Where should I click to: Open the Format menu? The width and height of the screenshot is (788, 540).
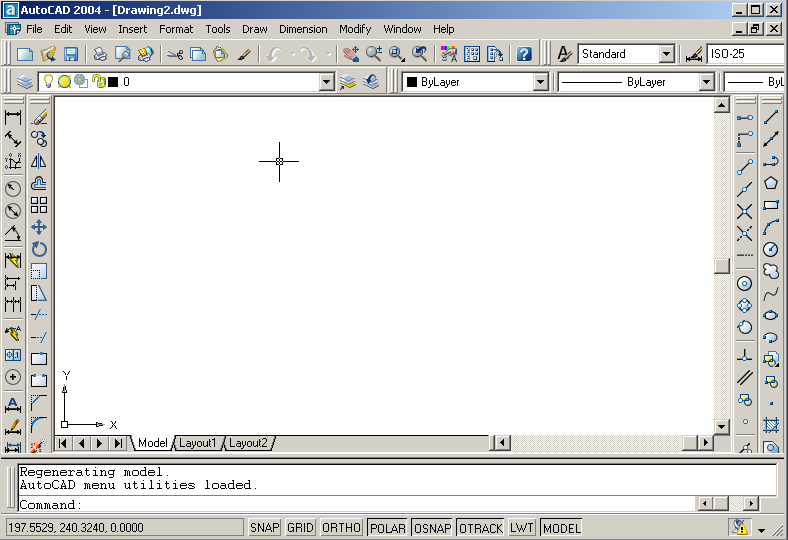coord(176,29)
